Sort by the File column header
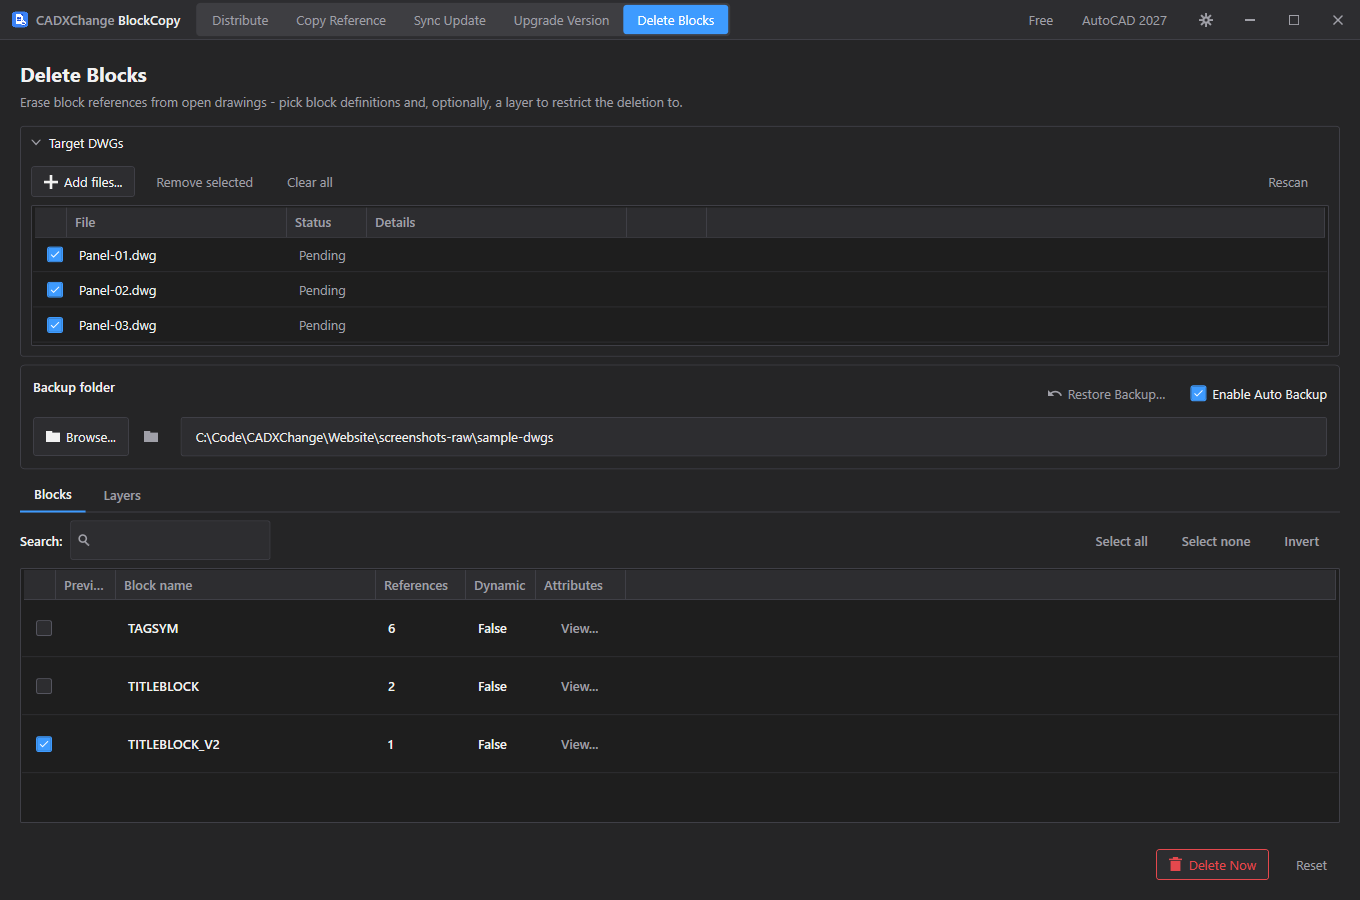The height and width of the screenshot is (900, 1360). click(x=176, y=222)
